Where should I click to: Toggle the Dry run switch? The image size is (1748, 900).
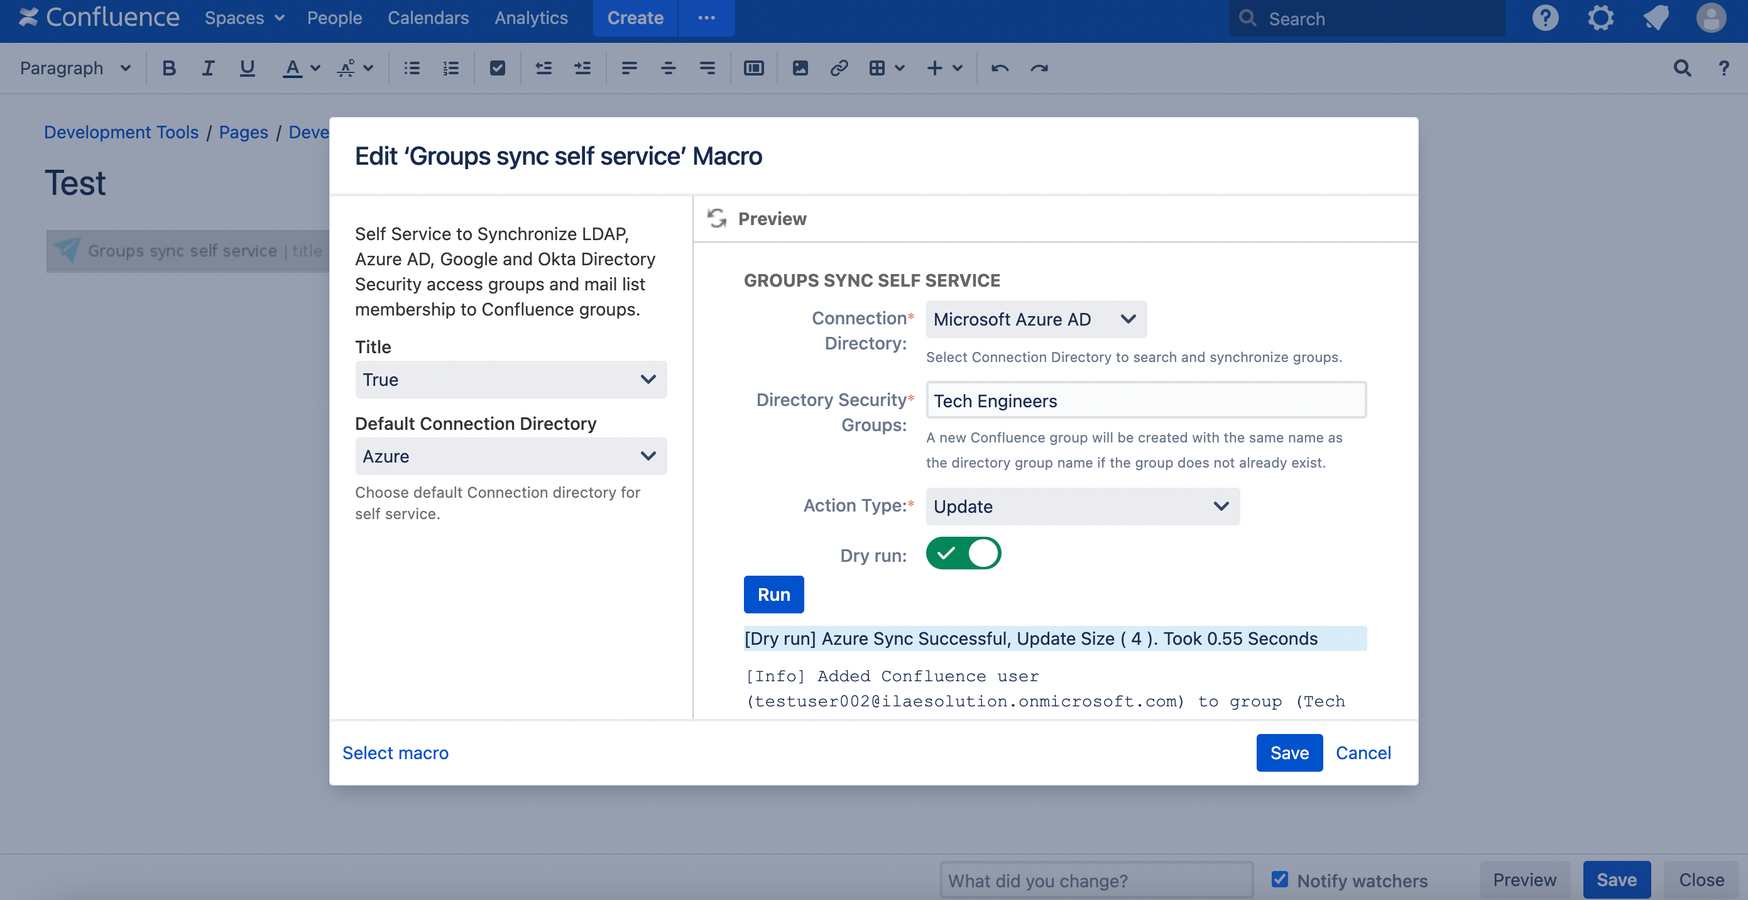963,553
